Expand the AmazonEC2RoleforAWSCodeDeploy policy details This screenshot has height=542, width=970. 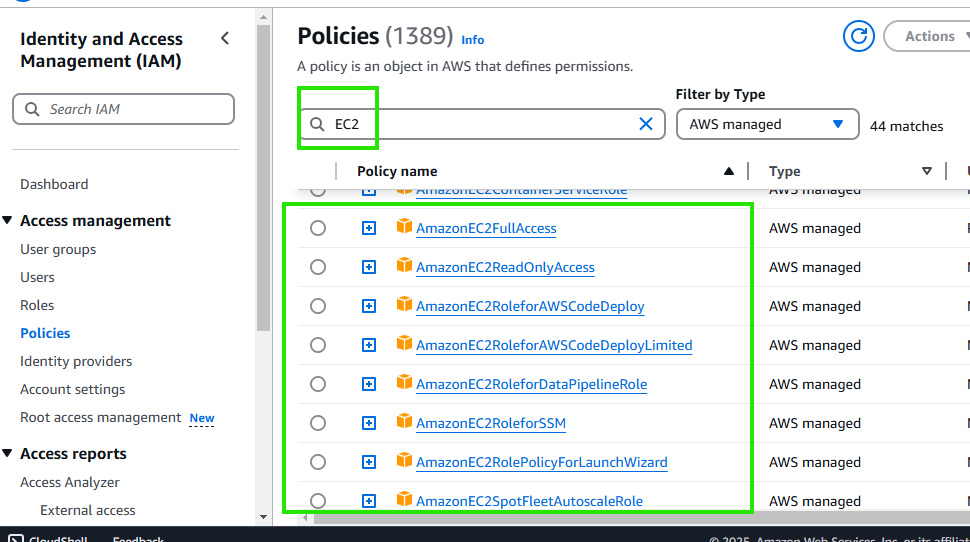coord(369,306)
